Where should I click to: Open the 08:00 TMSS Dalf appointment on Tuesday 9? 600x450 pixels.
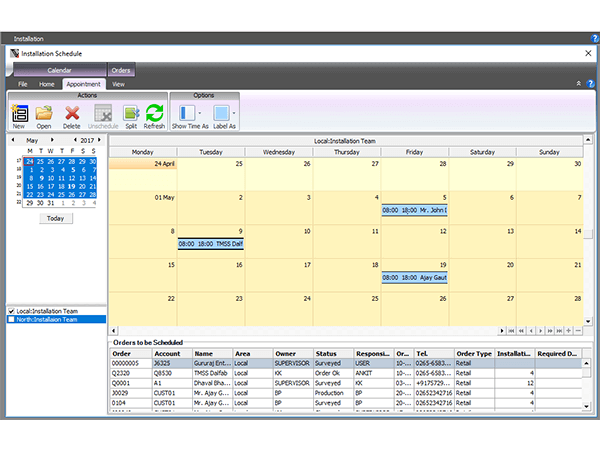pos(210,244)
